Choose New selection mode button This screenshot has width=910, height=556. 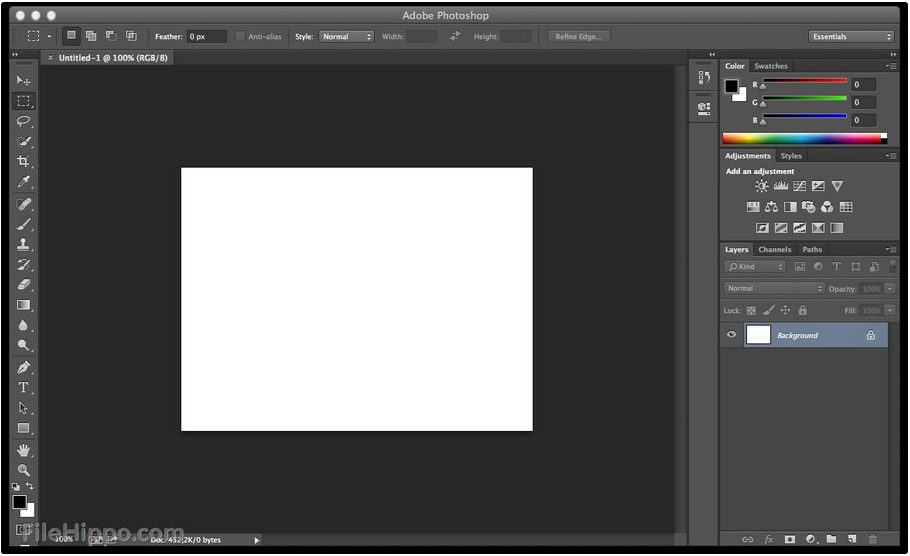click(71, 36)
